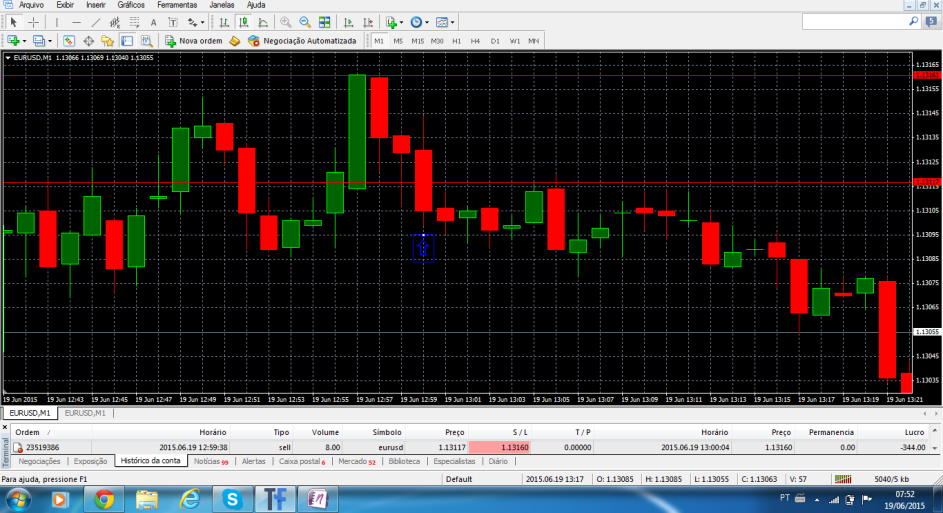Toggle Negociação Automatizada trading
The image size is (943, 513).
(302, 41)
